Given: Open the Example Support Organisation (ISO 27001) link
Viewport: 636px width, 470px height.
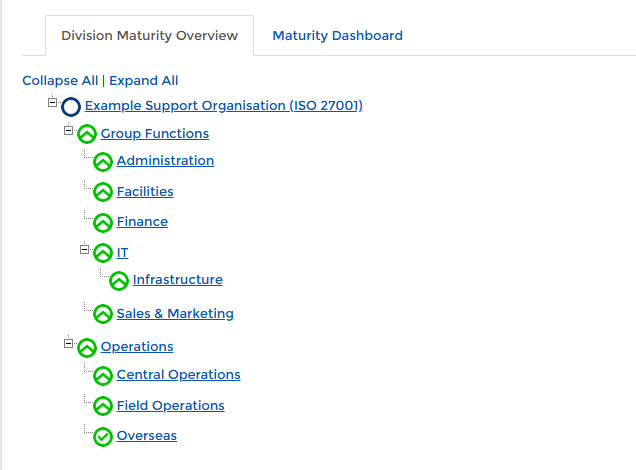Looking at the screenshot, I should click(223, 105).
